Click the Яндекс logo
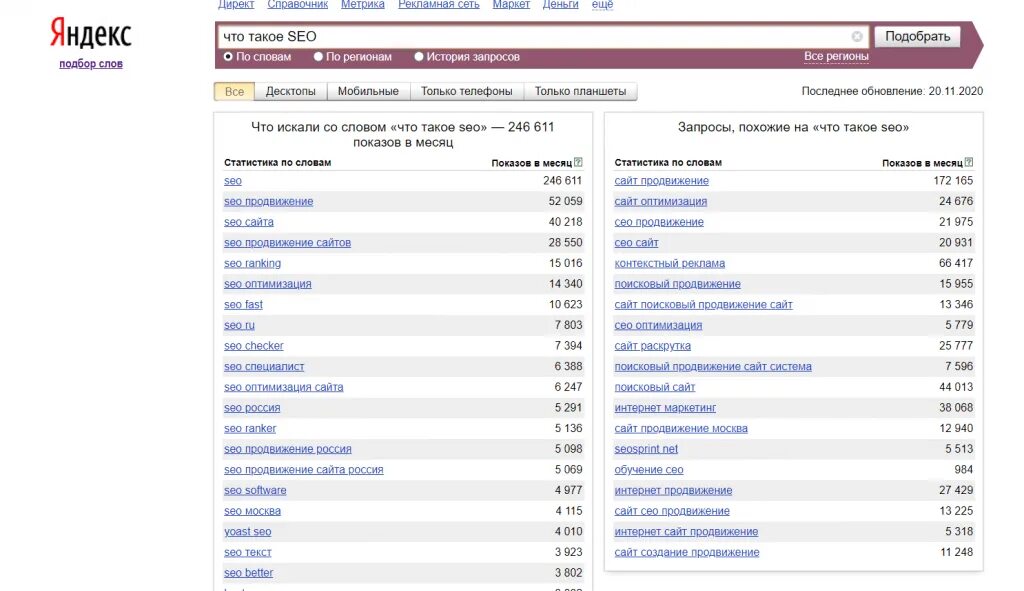The width and height of the screenshot is (1024, 591). [91, 33]
